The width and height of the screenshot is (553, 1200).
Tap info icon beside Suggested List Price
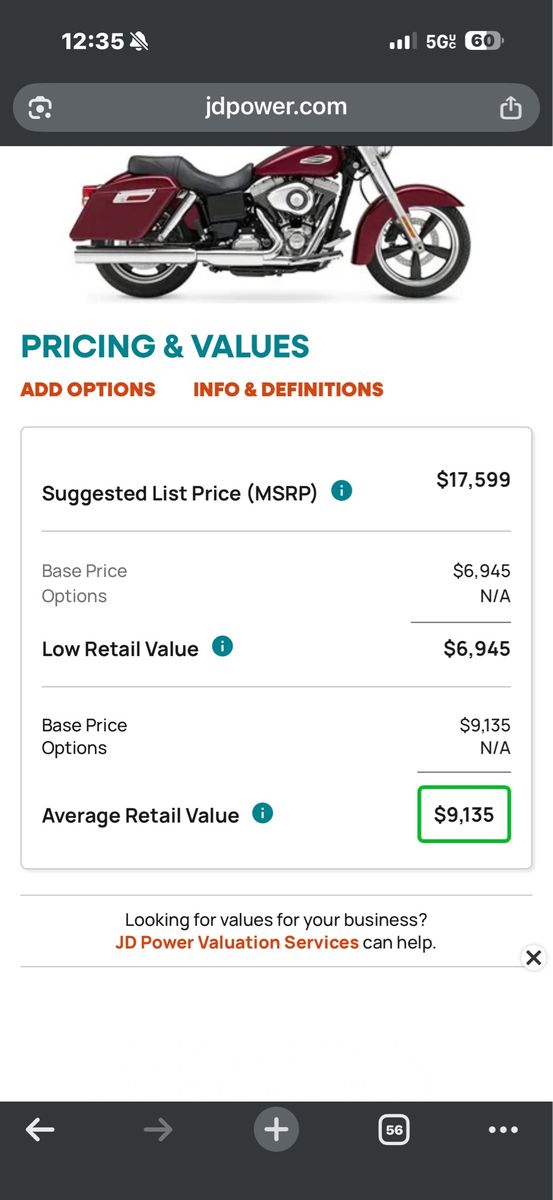pos(341,491)
